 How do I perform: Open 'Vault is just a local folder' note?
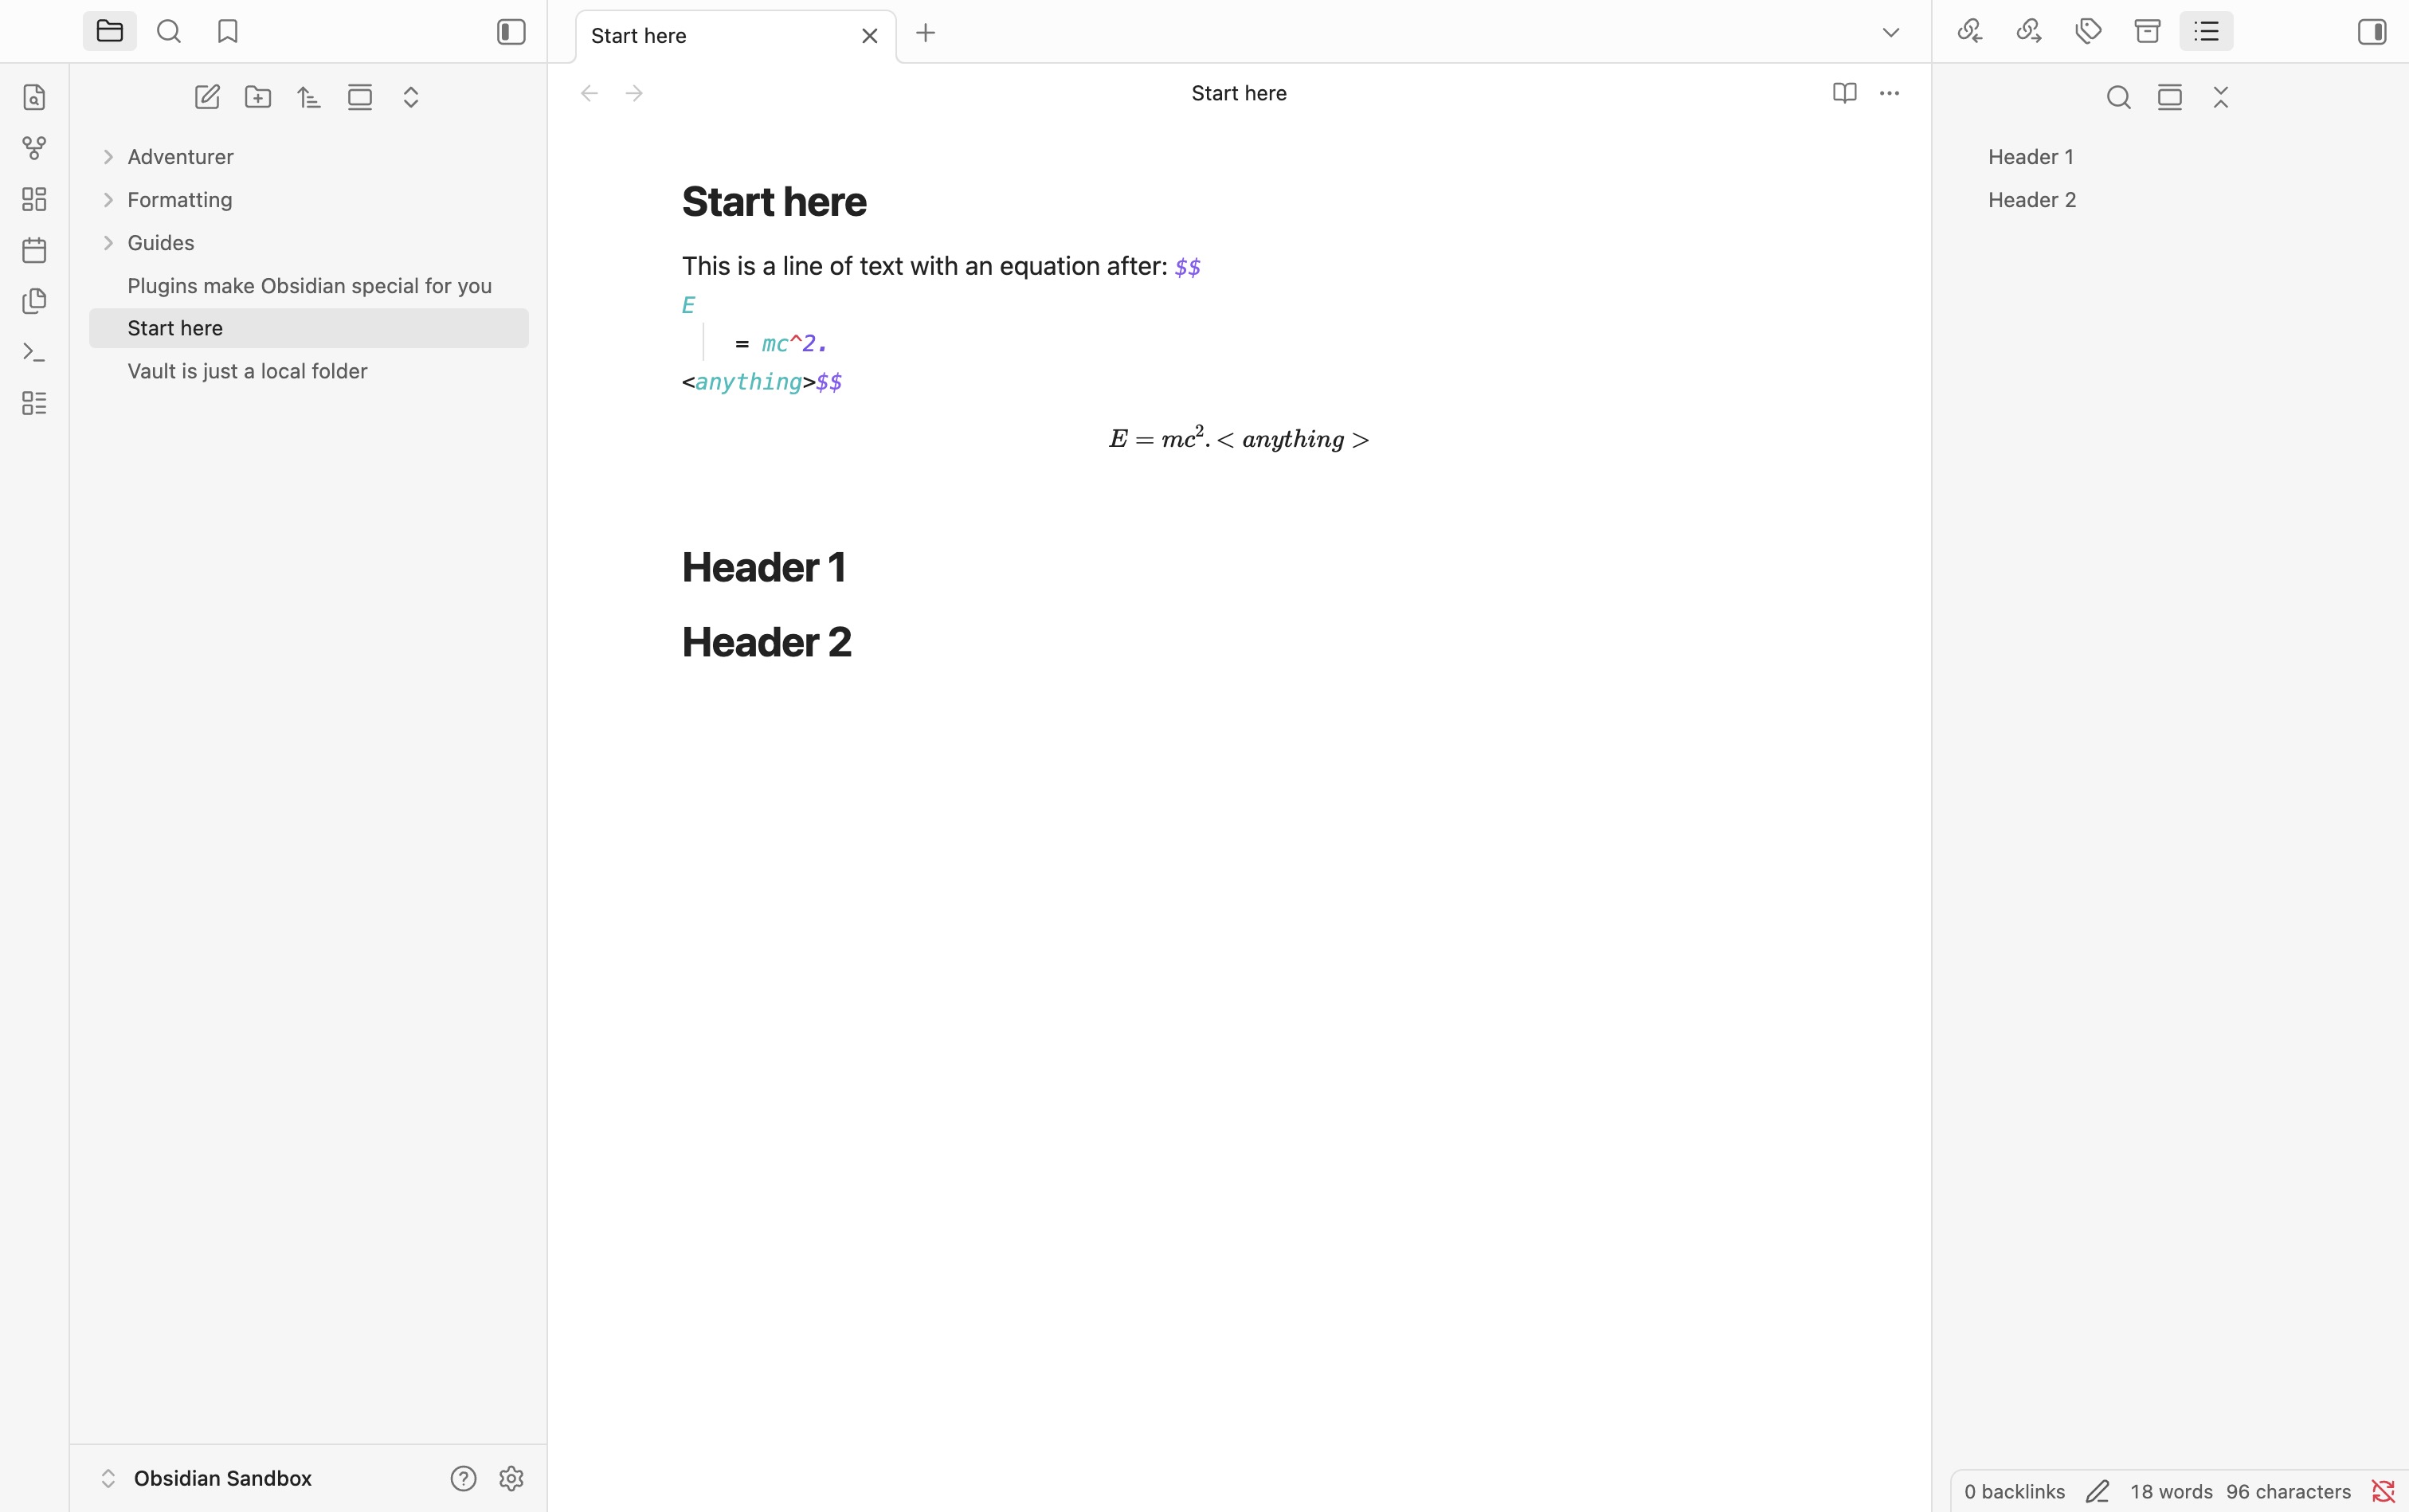[x=247, y=371]
